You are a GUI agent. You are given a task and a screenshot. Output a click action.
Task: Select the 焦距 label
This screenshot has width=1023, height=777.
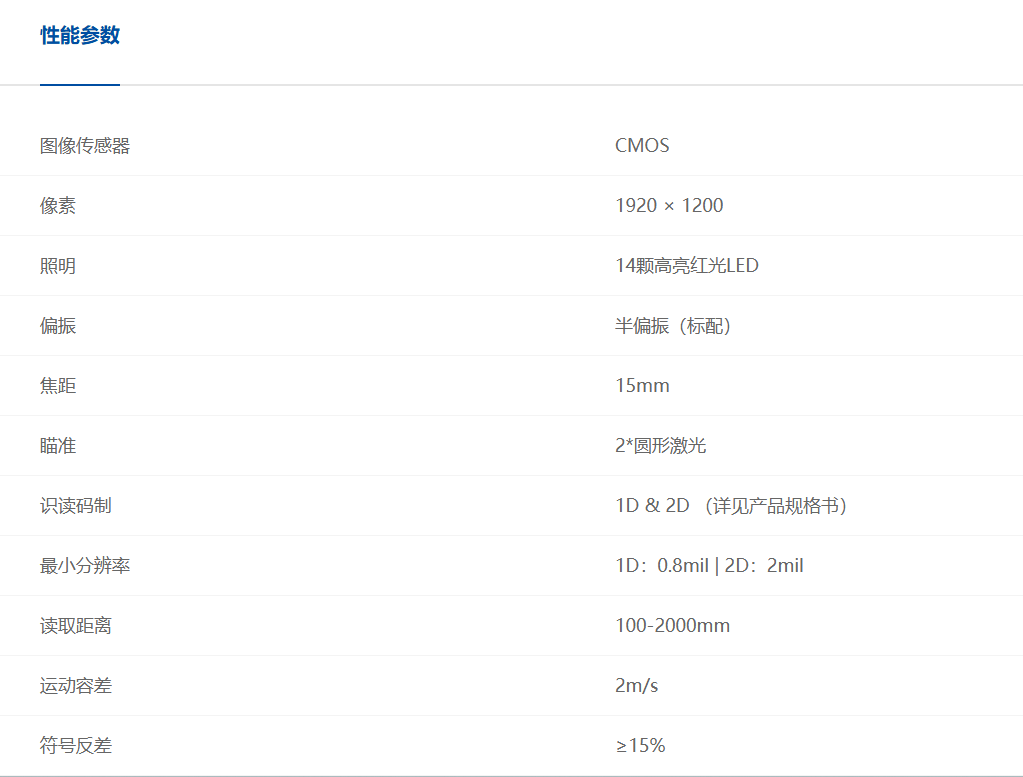58,386
